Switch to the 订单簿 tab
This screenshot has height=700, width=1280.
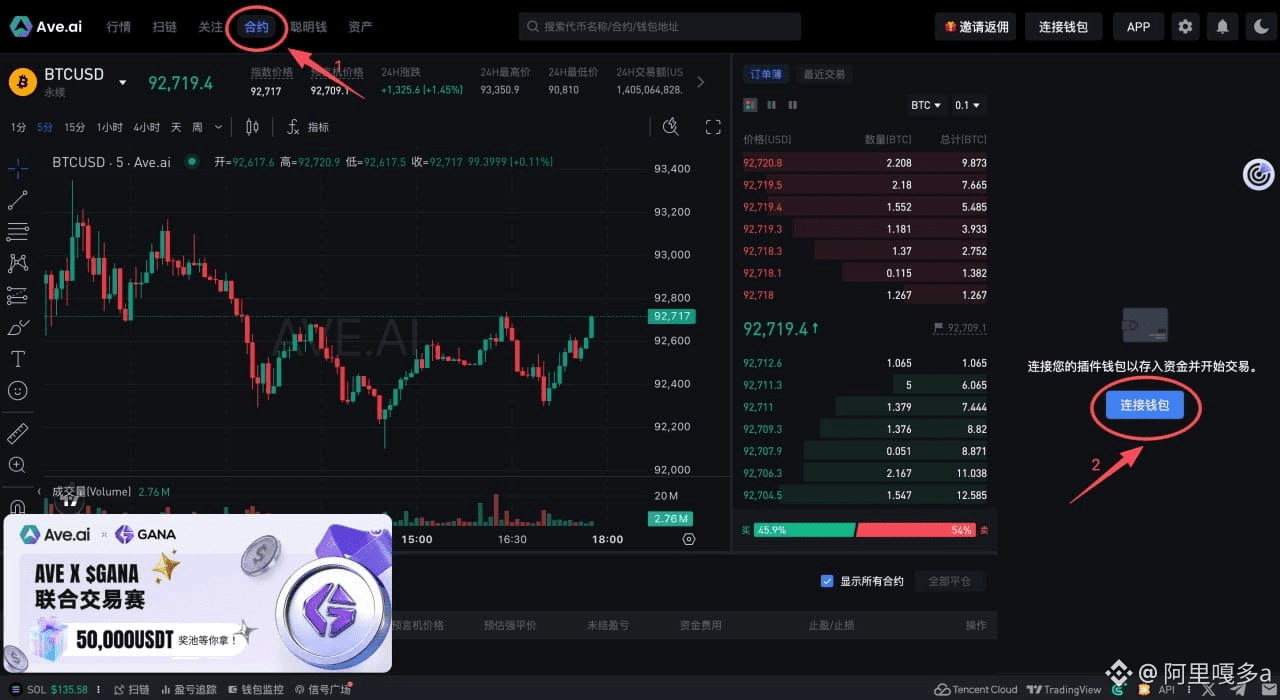tap(767, 74)
